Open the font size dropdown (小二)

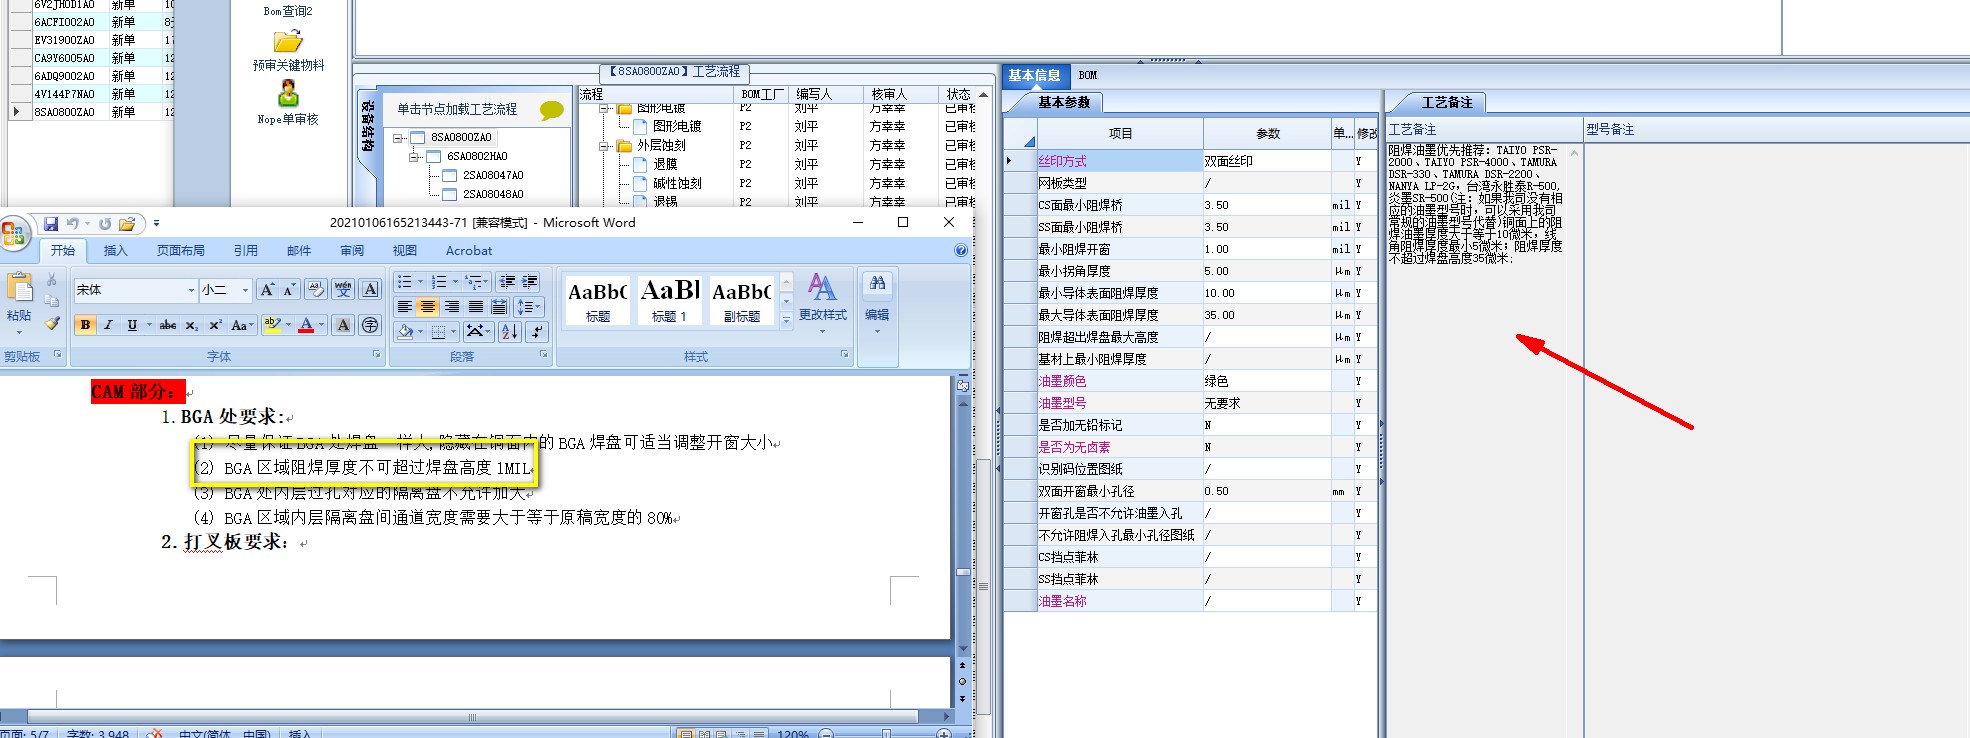pos(245,290)
